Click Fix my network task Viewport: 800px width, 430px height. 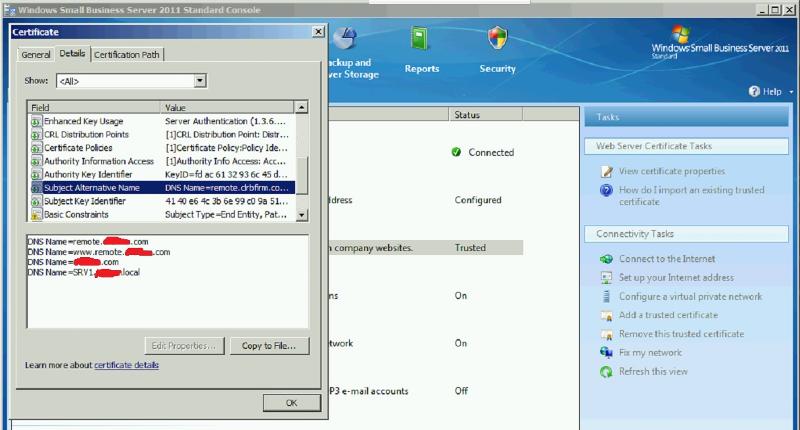click(x=651, y=352)
